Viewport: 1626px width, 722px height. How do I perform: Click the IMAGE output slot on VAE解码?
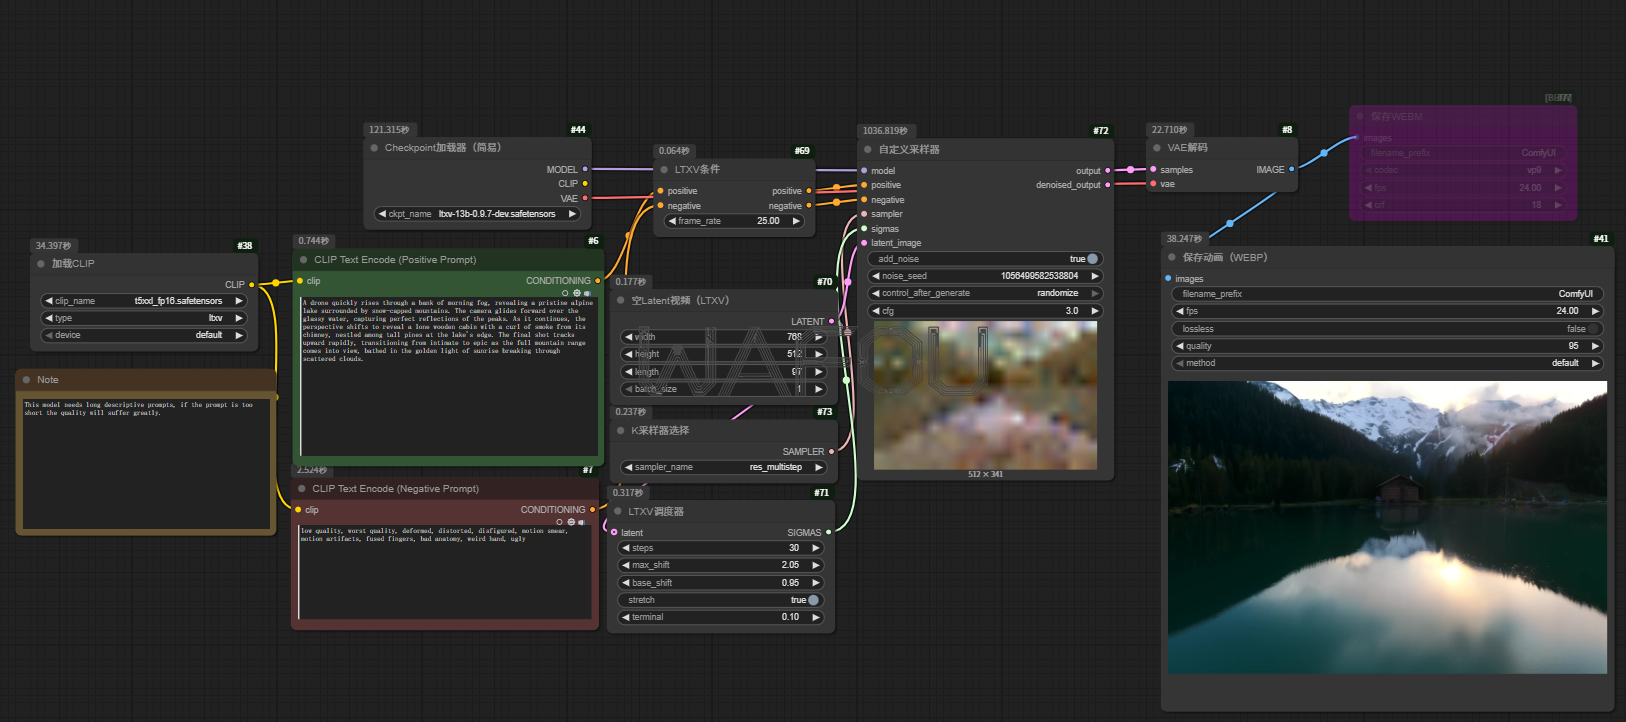tap(1292, 169)
